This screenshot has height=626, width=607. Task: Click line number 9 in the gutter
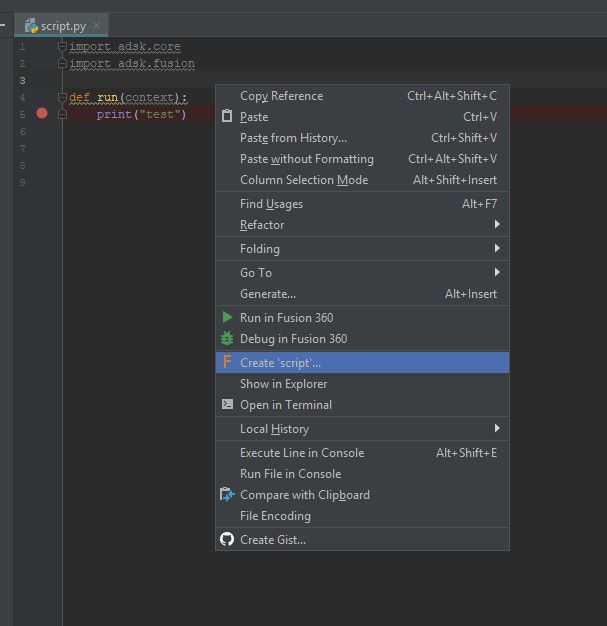tap(22, 182)
